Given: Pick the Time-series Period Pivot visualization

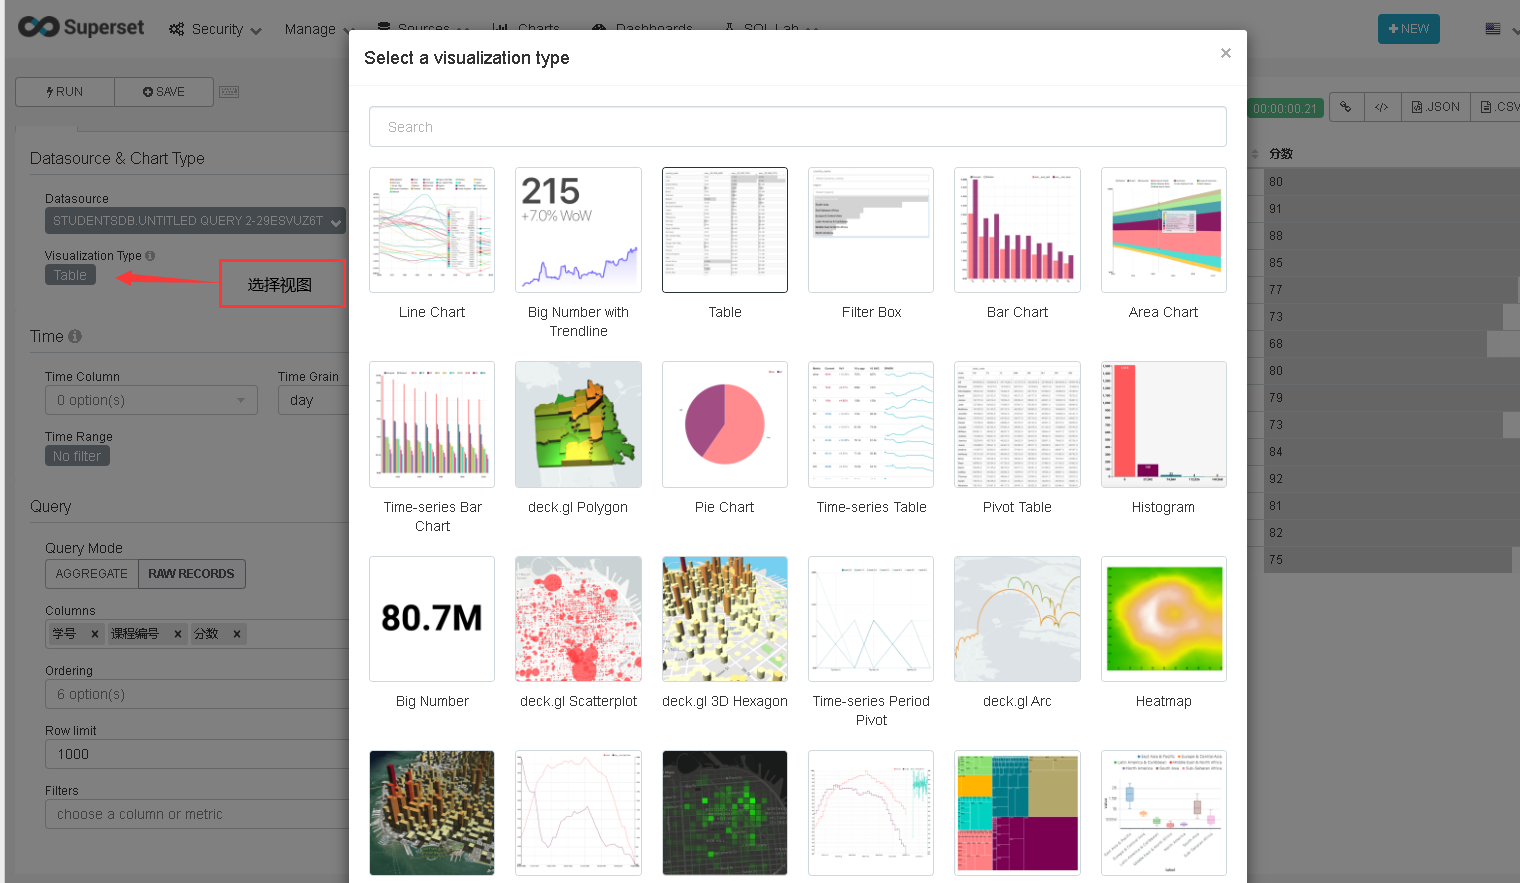Looking at the screenshot, I should point(871,619).
